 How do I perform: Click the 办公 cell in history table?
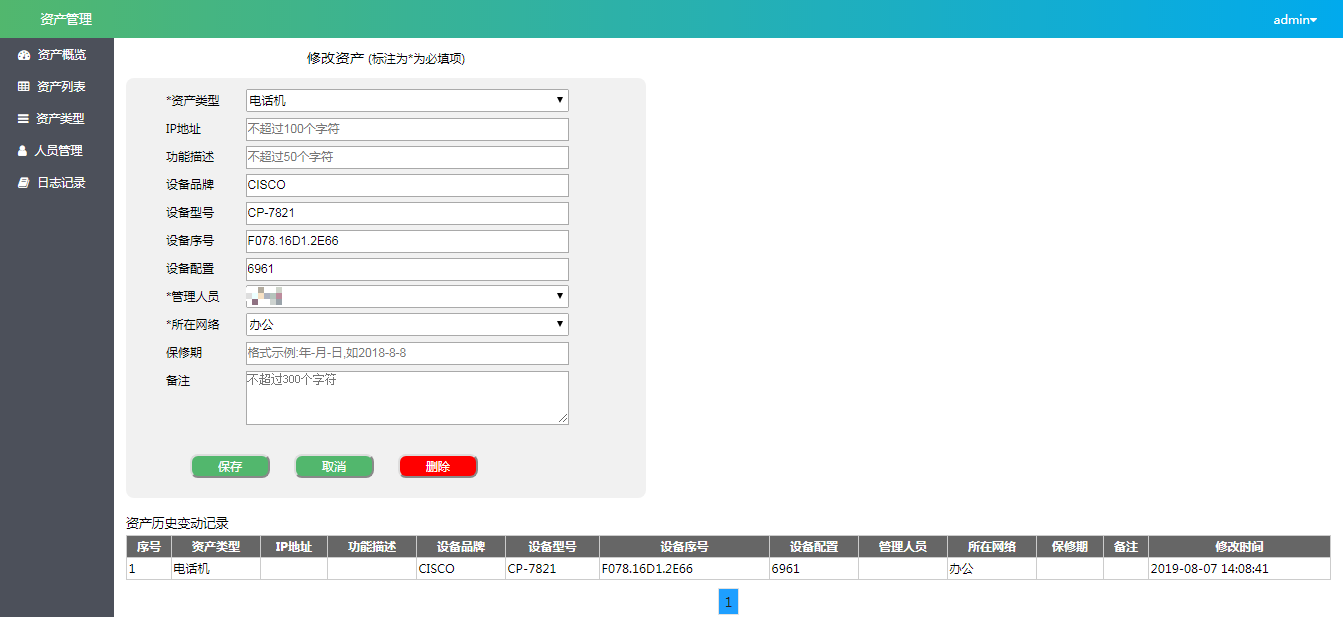(992, 568)
